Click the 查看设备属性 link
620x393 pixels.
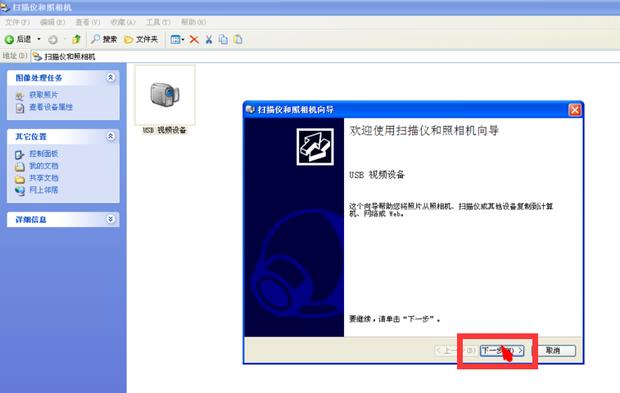[51, 107]
